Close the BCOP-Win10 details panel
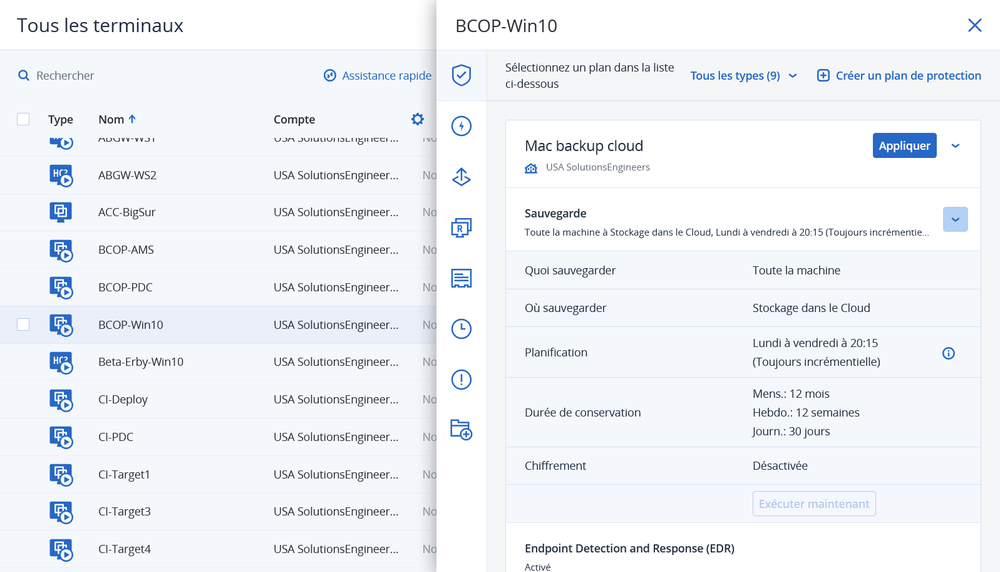The height and width of the screenshot is (572, 1000). point(974,25)
